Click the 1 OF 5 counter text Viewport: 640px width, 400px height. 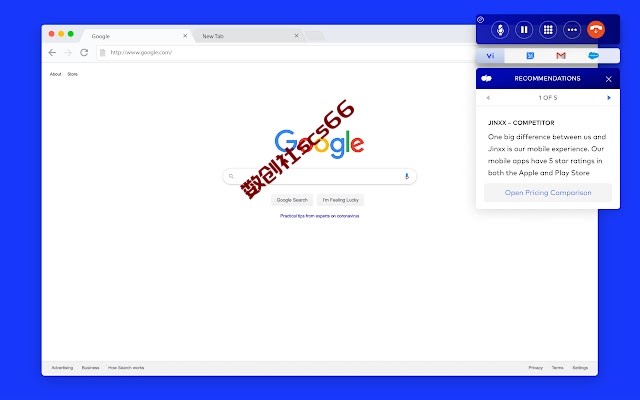point(548,98)
